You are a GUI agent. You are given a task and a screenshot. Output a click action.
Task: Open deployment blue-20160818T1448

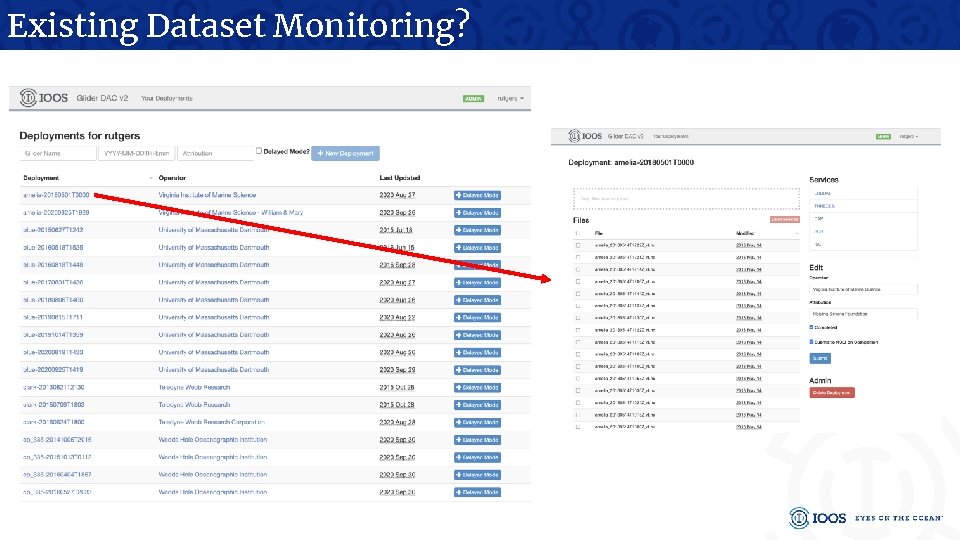[x=53, y=264]
